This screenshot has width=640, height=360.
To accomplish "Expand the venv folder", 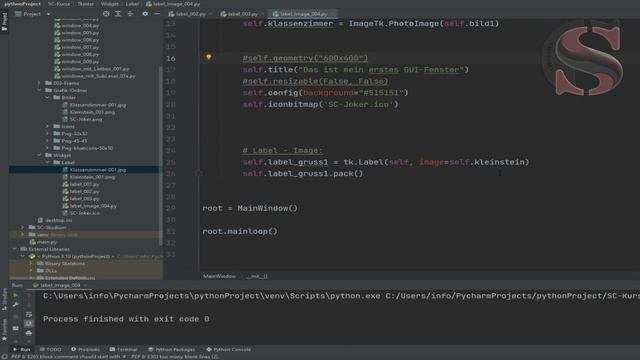I will click(23, 235).
